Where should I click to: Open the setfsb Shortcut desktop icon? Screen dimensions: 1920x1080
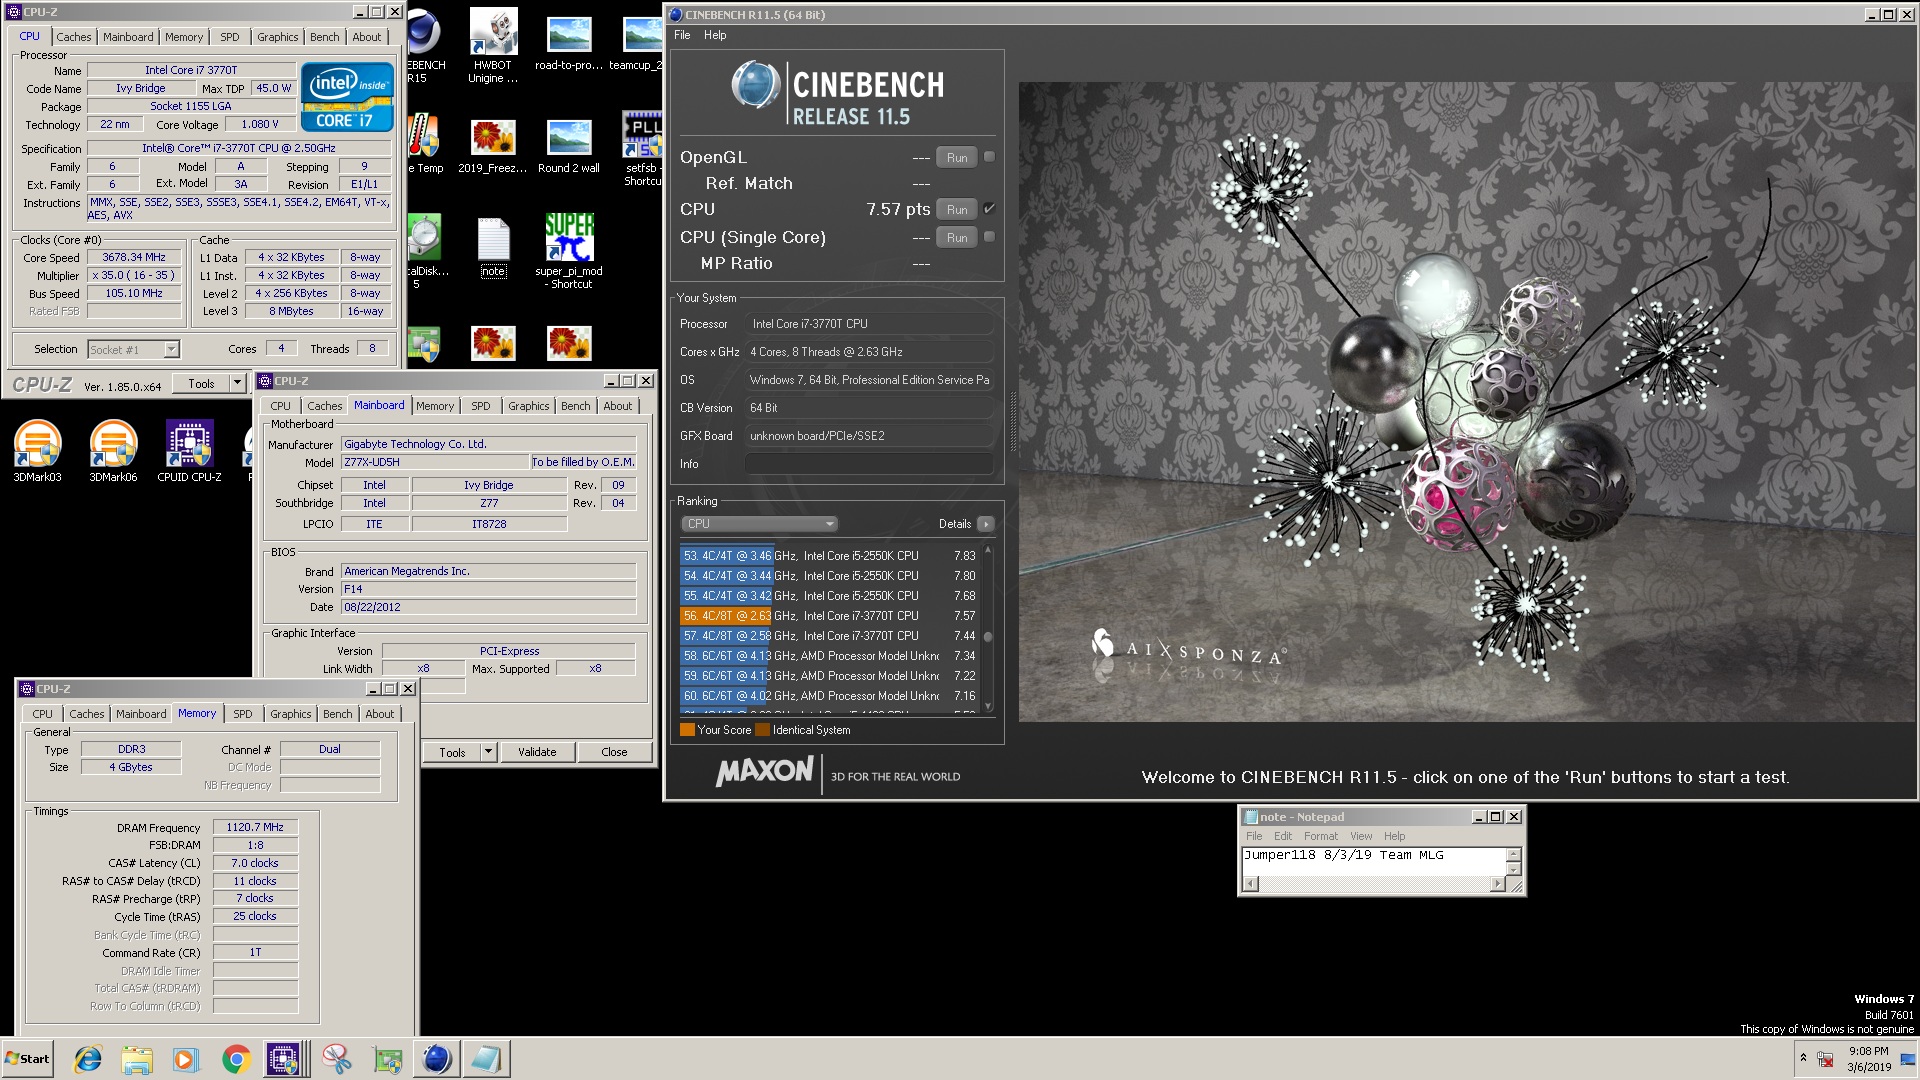pyautogui.click(x=642, y=150)
